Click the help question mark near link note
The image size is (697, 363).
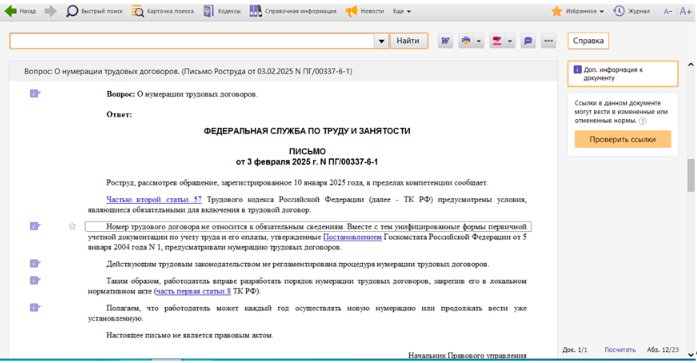pos(642,121)
